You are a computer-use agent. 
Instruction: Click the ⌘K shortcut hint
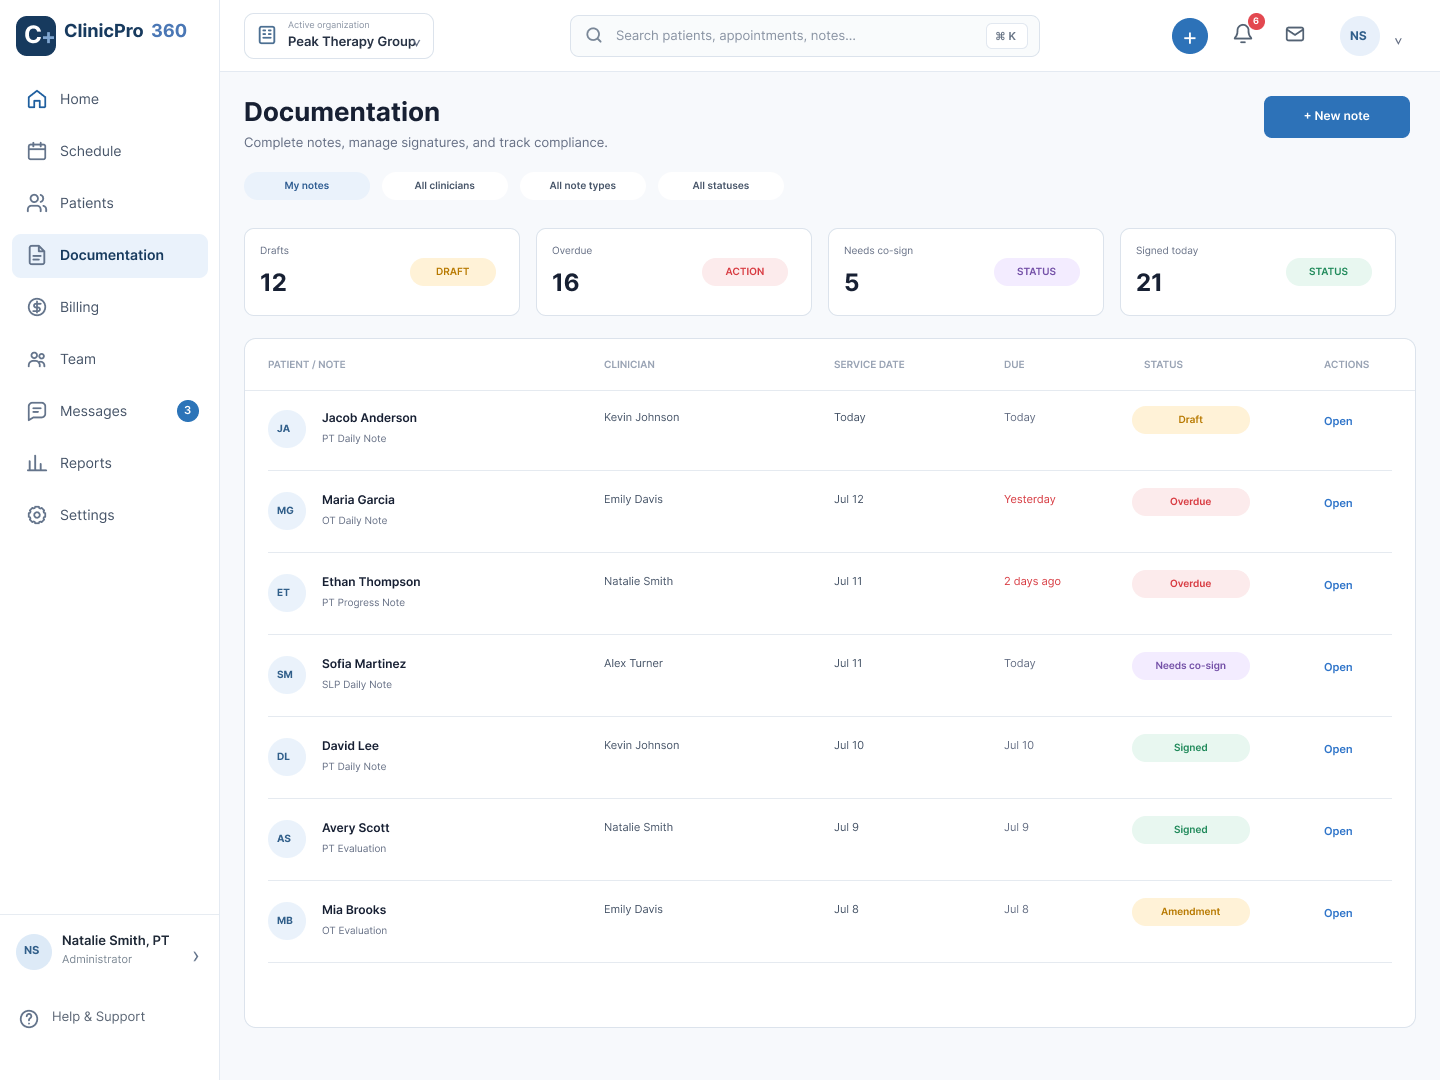point(1006,36)
